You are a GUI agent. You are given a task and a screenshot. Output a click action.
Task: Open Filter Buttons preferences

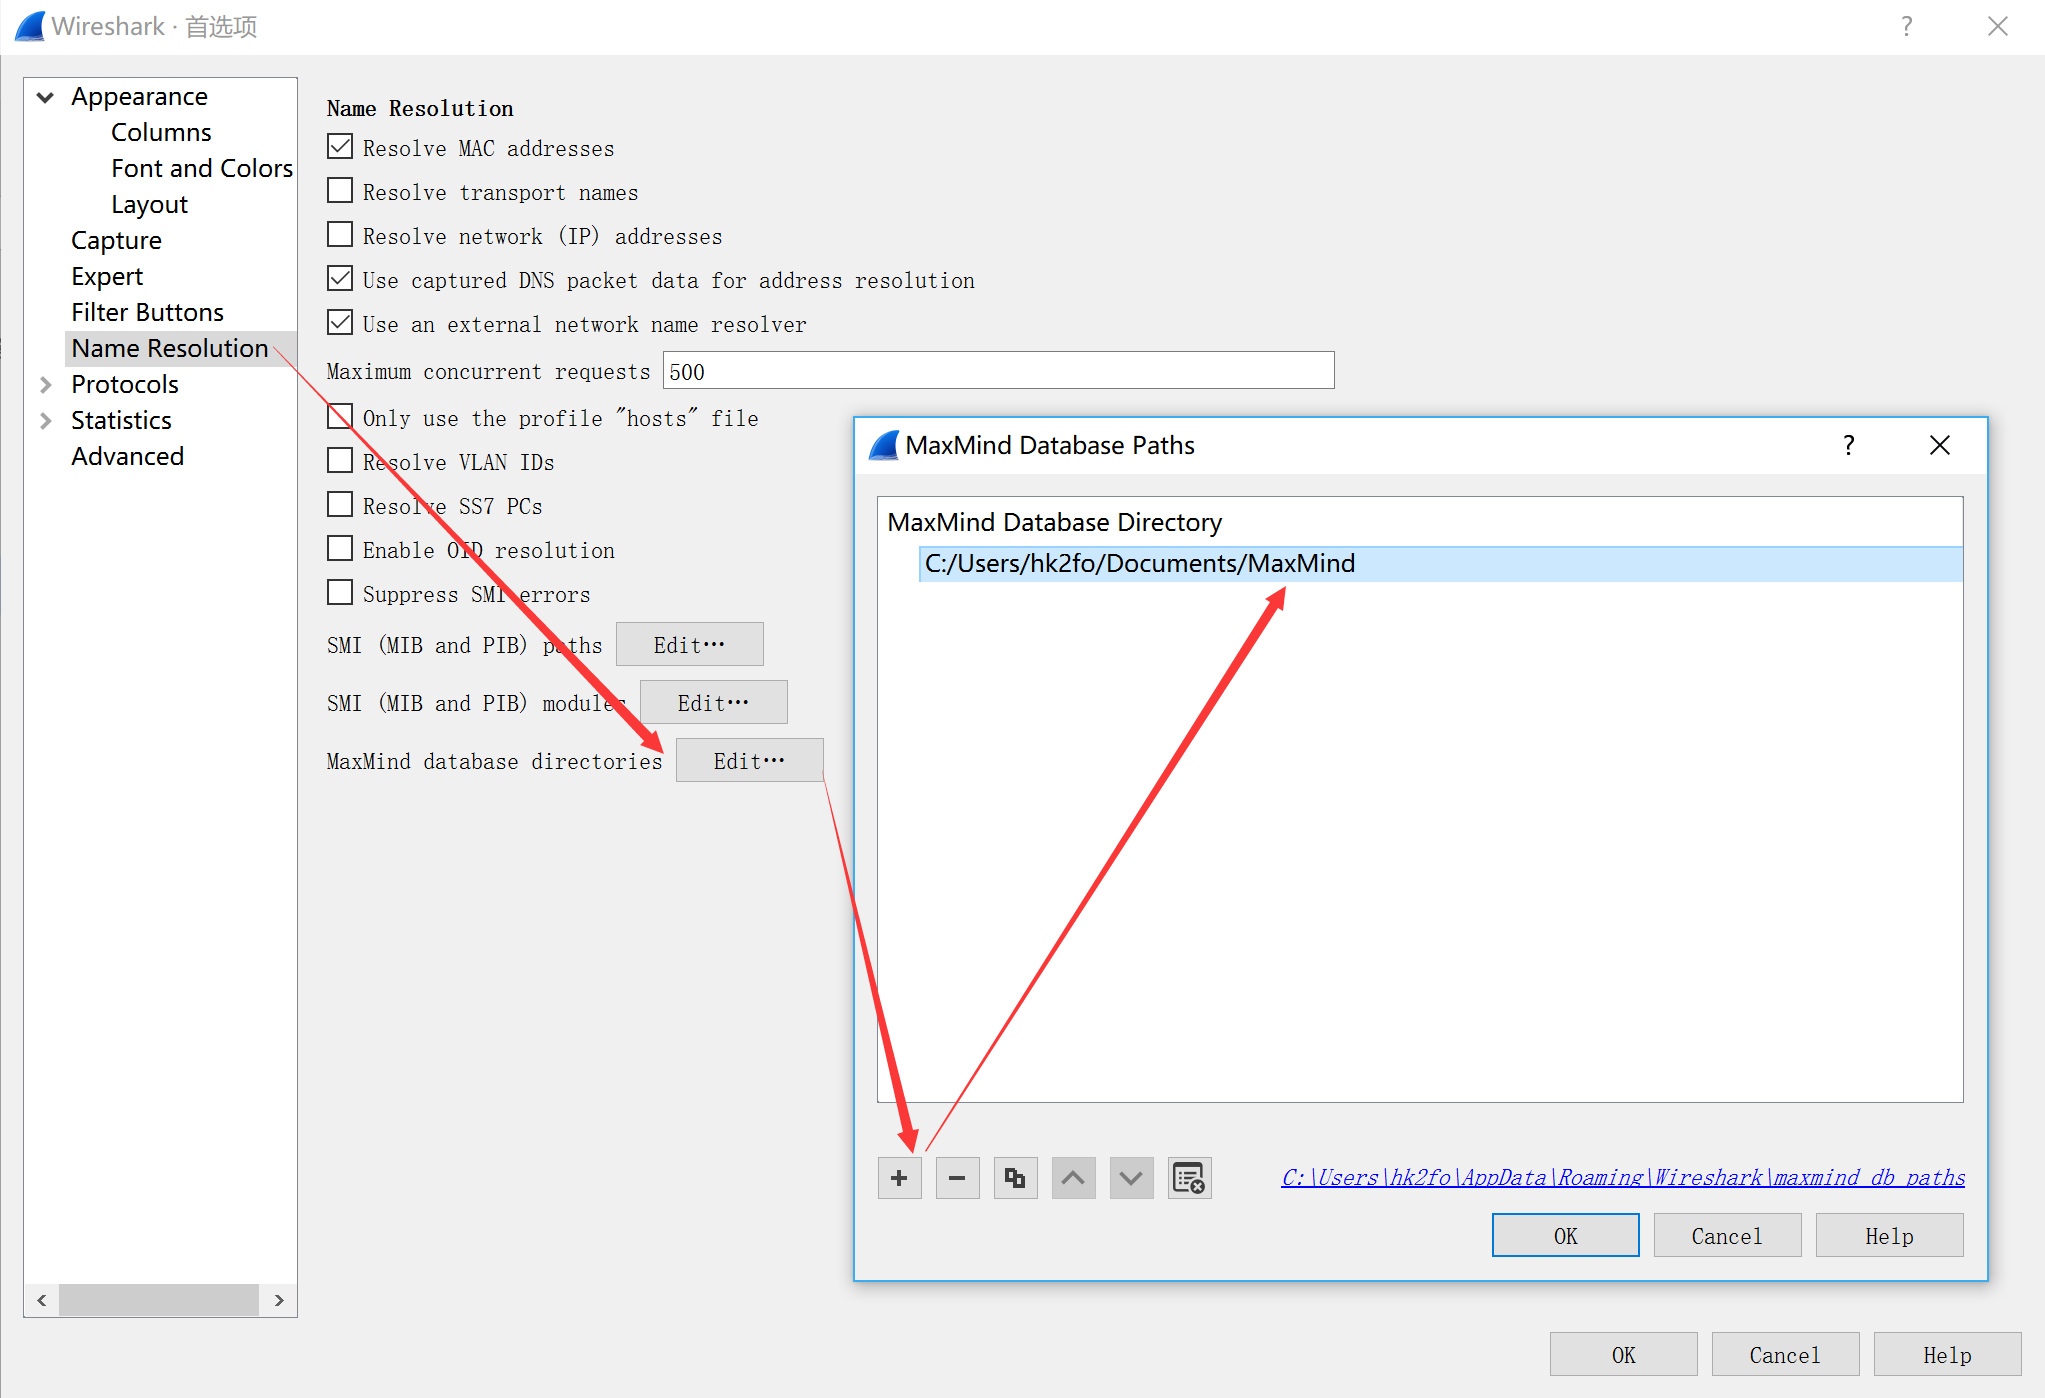(147, 312)
